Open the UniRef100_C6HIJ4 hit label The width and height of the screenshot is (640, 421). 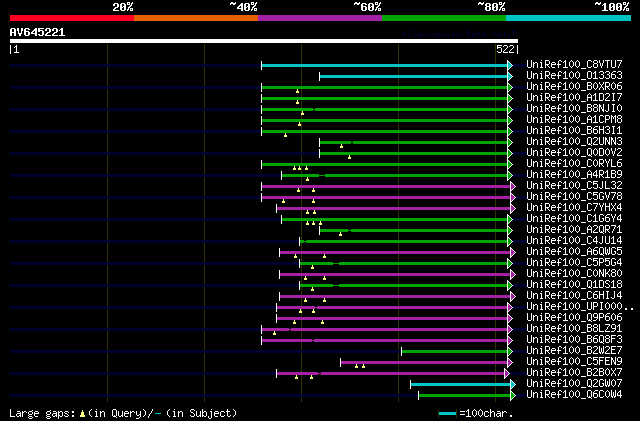click(x=574, y=296)
